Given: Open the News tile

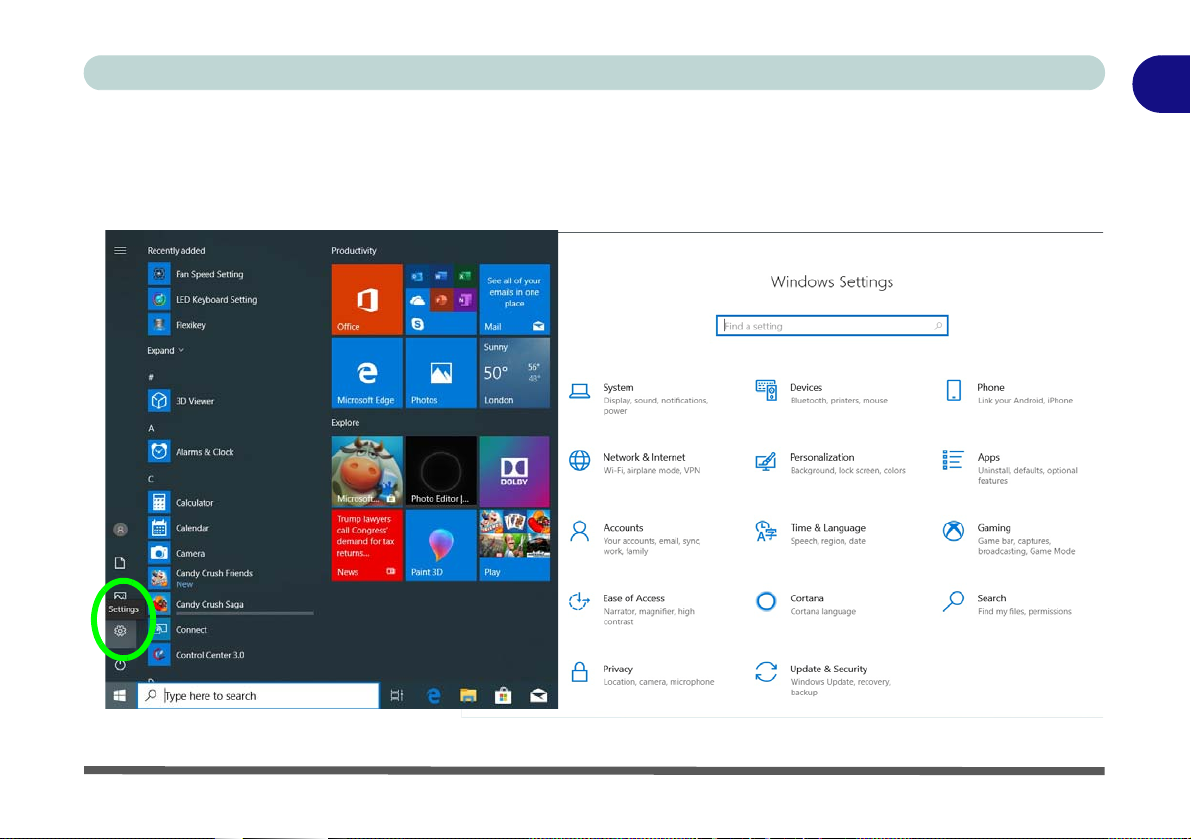Looking at the screenshot, I should pos(367,544).
